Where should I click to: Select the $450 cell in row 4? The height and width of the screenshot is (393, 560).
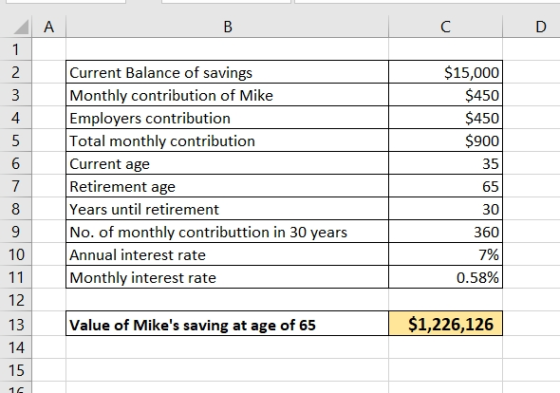point(445,118)
